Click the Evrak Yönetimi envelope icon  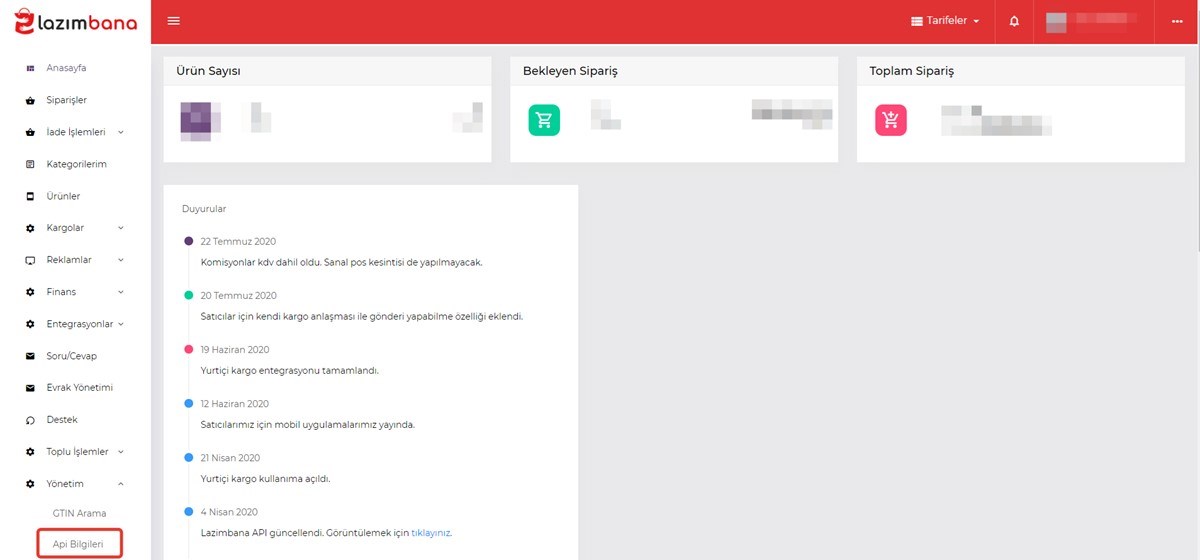(30, 388)
